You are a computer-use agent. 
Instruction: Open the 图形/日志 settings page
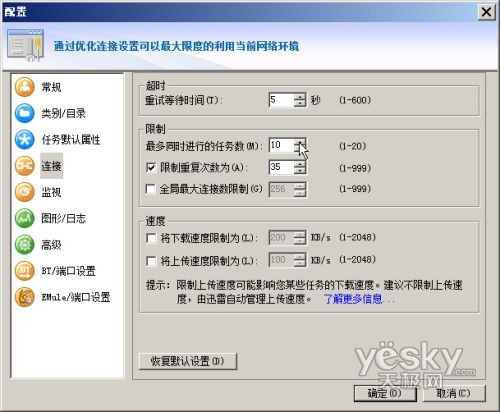63,219
